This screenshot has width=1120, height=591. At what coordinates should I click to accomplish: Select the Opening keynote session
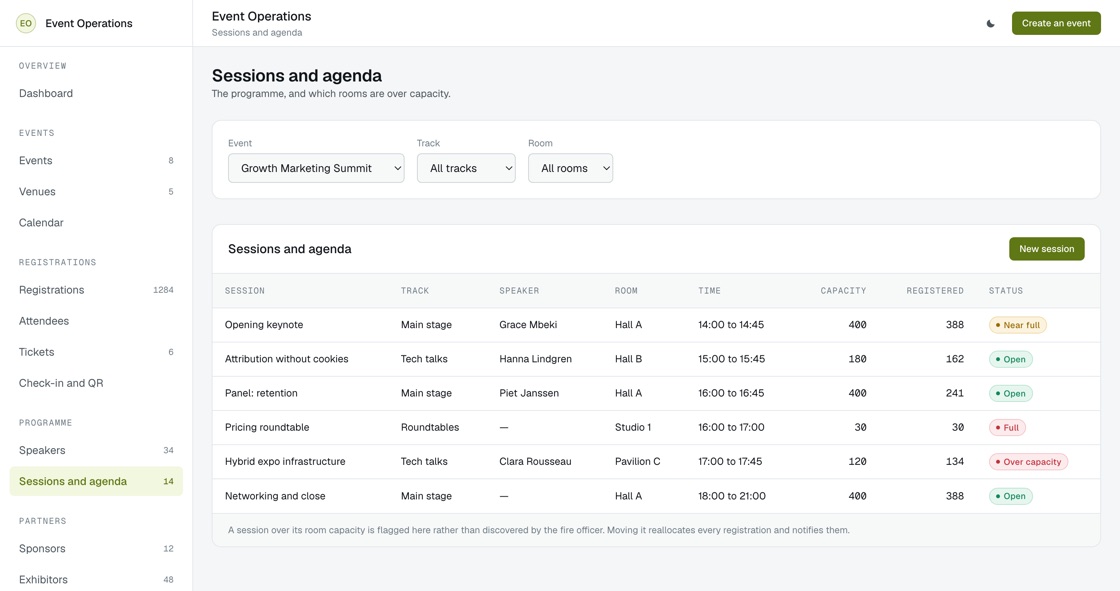pos(264,325)
